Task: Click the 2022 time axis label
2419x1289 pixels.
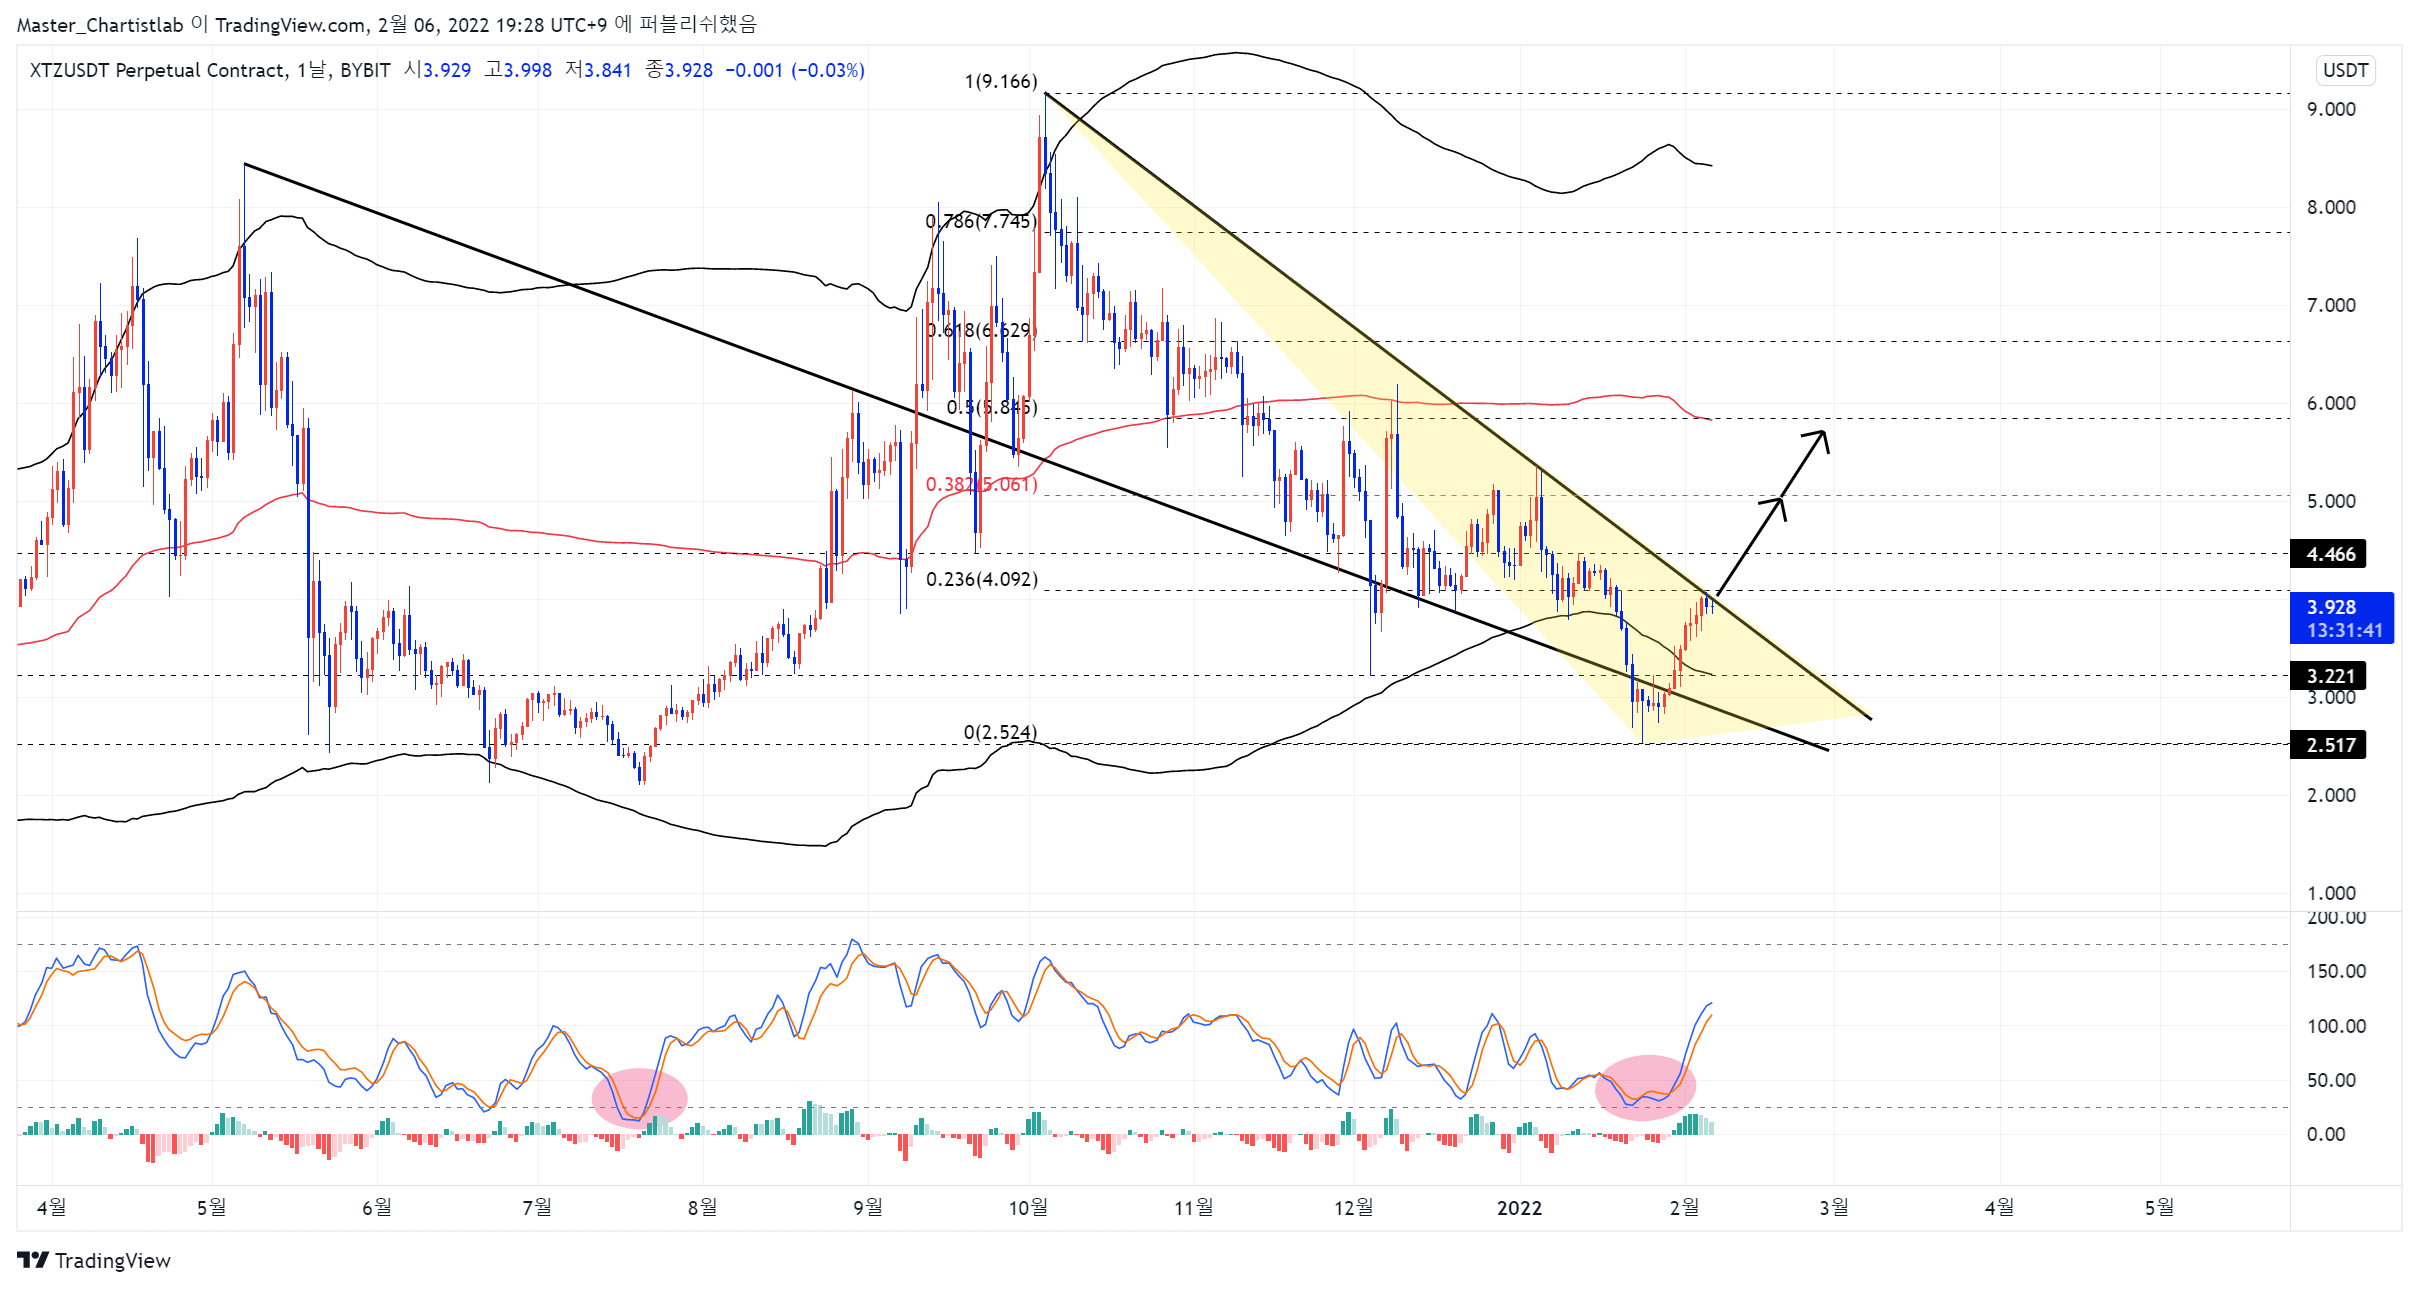Action: (x=1519, y=1208)
